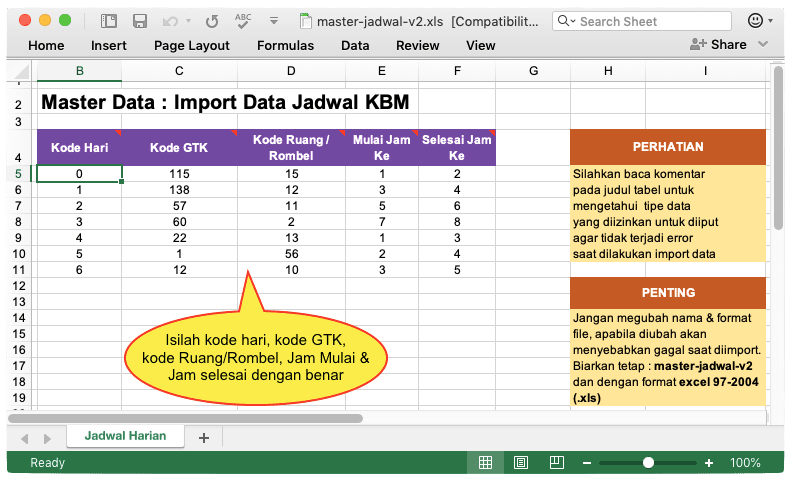The width and height of the screenshot is (791, 481).
Task: Click the orange PERHATIAN heading
Action: coord(668,147)
